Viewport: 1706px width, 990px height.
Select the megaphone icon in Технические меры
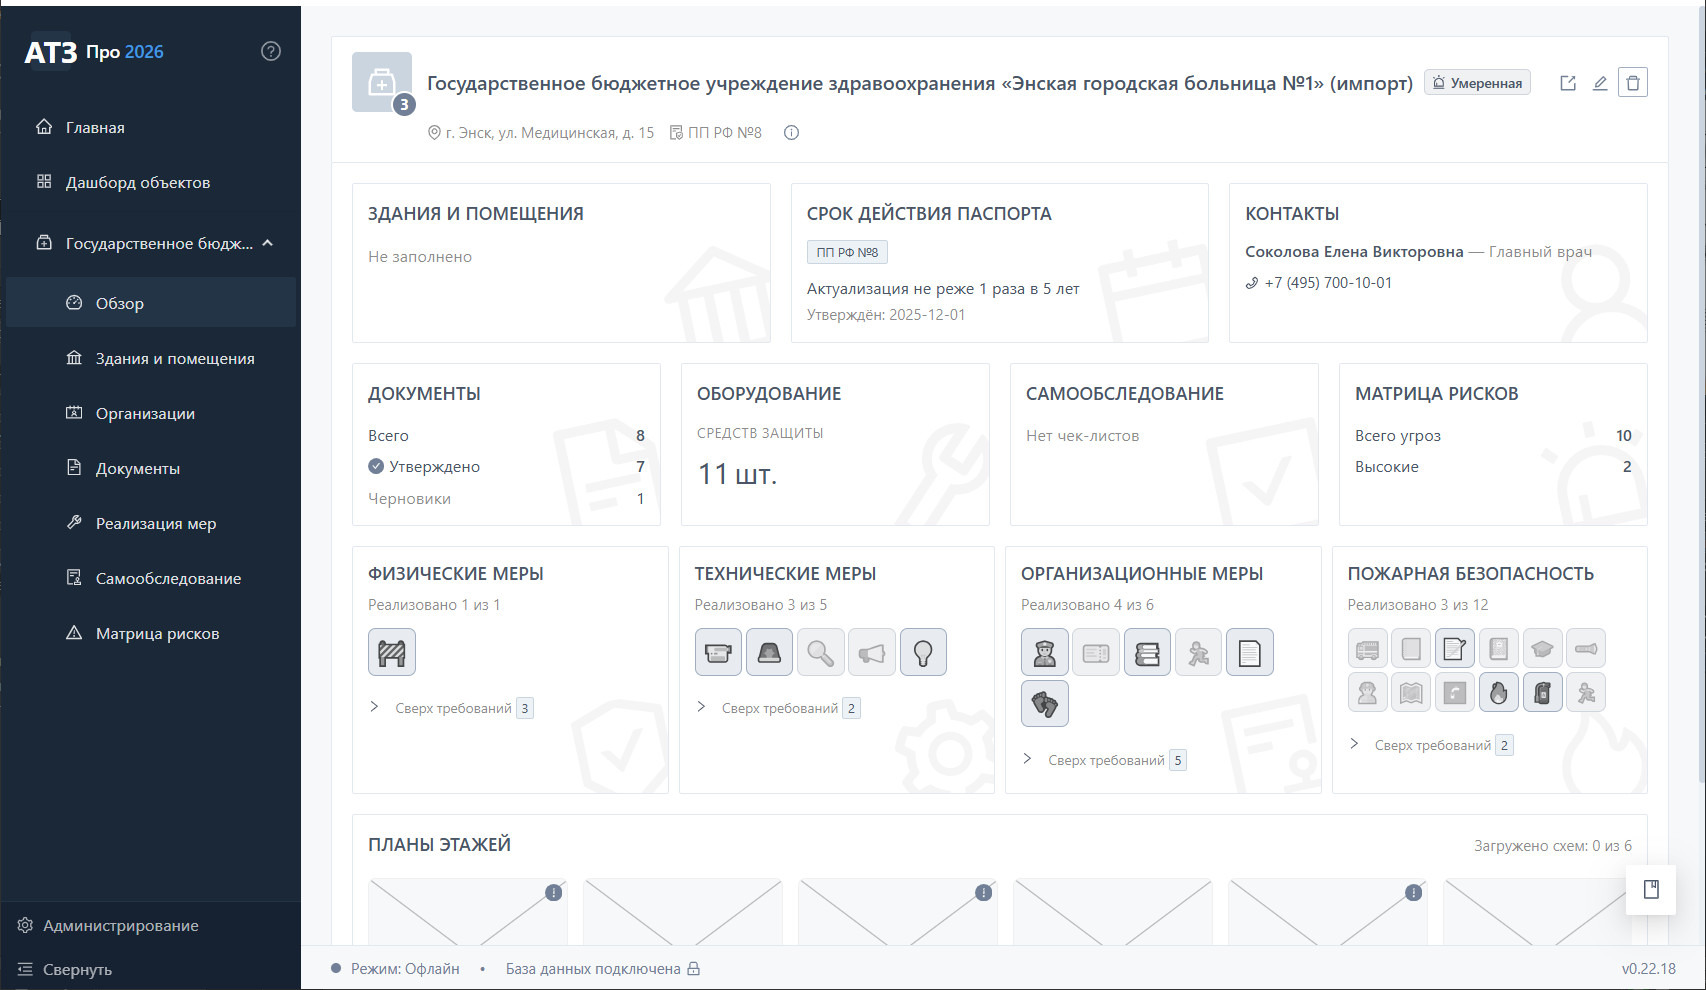pos(872,653)
